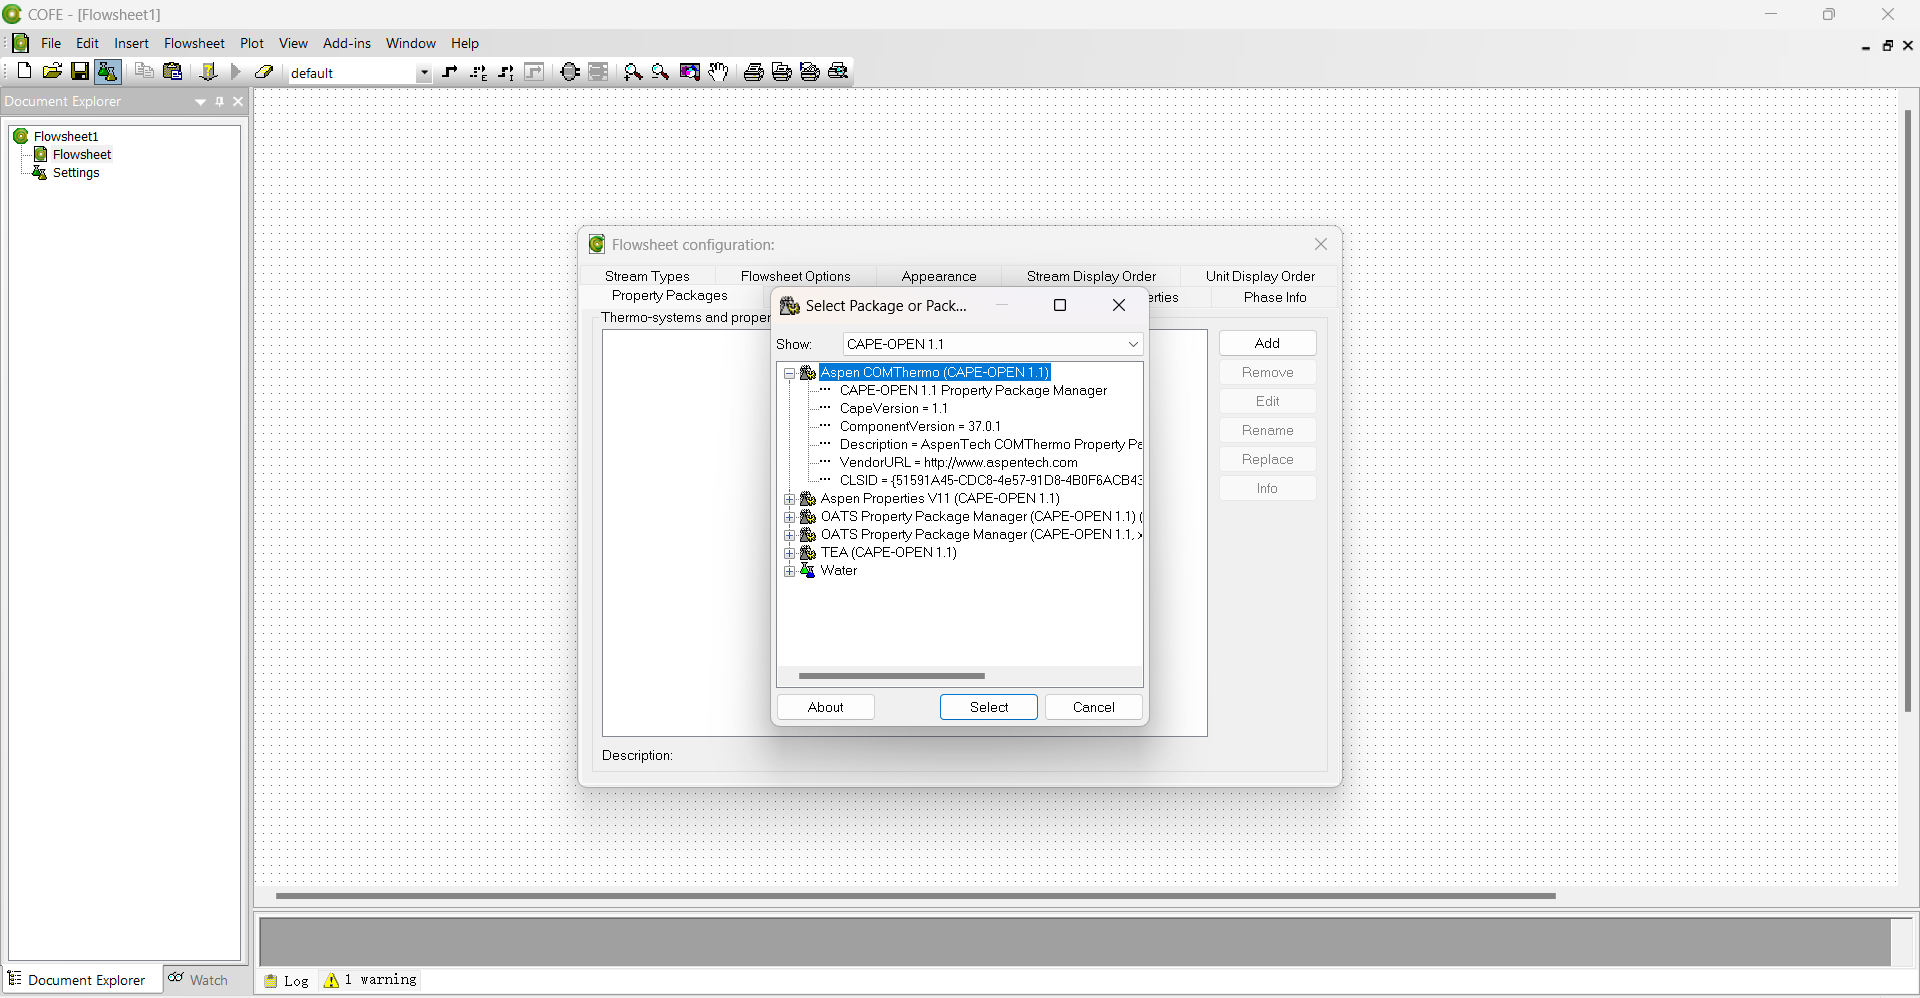
Task: Click the Select button
Action: pos(989,707)
